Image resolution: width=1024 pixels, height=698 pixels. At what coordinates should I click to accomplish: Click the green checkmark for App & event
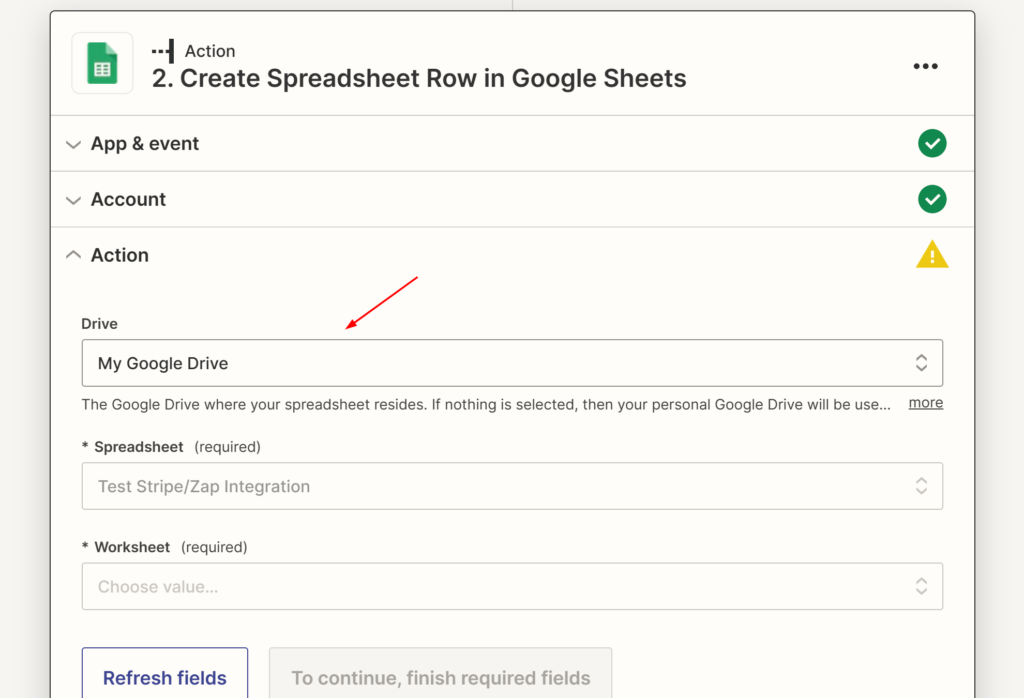click(x=932, y=144)
